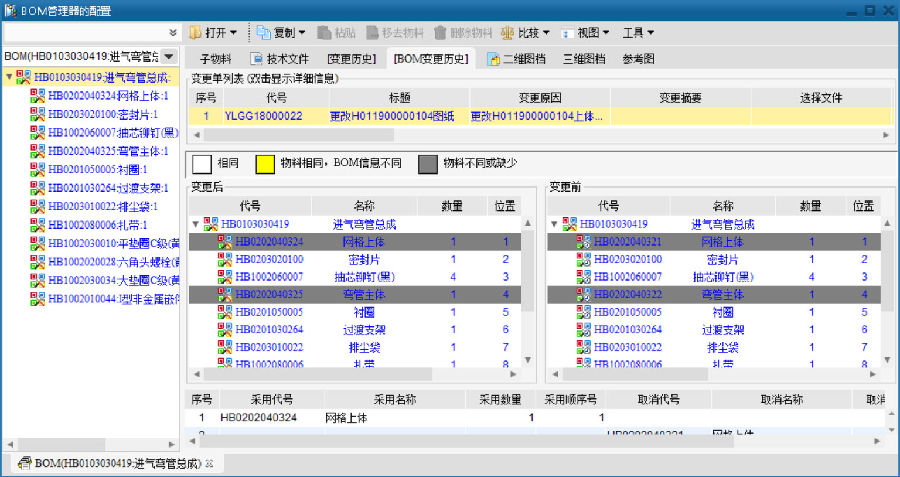Switch to the [变更历史] tab
900x477 pixels.
pyautogui.click(x=351, y=59)
